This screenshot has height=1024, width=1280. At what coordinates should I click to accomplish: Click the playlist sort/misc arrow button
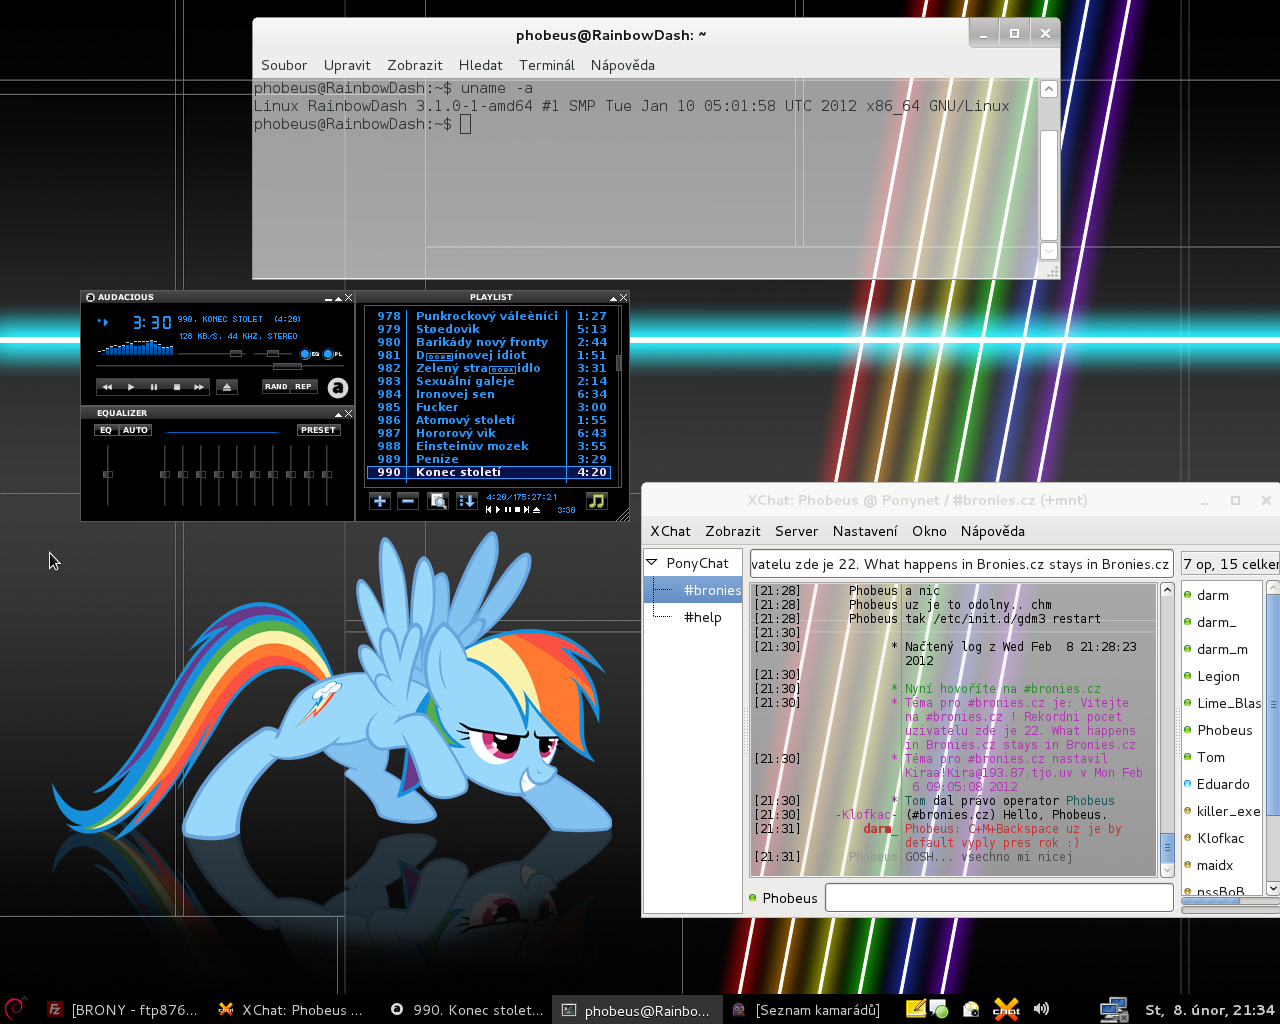[466, 501]
